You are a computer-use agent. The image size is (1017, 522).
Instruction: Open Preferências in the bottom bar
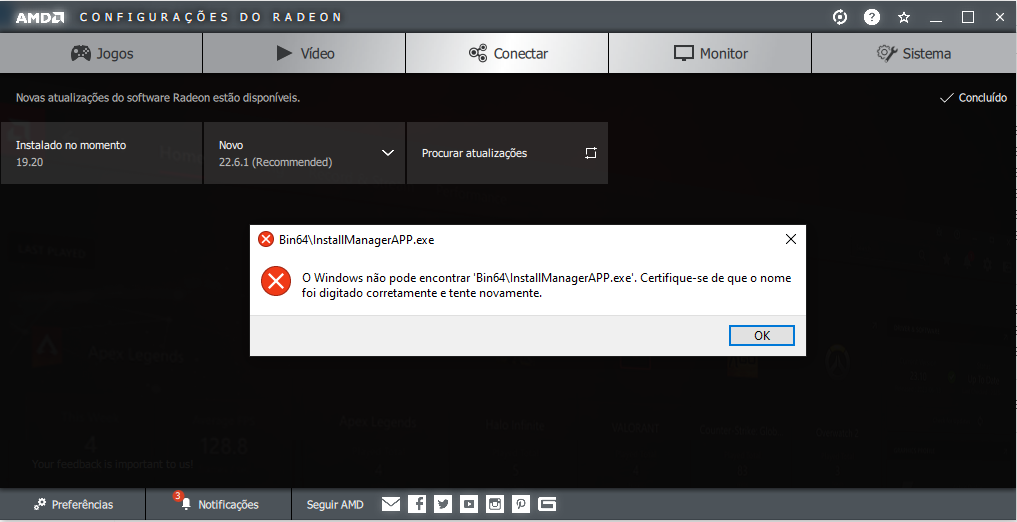[x=73, y=504]
